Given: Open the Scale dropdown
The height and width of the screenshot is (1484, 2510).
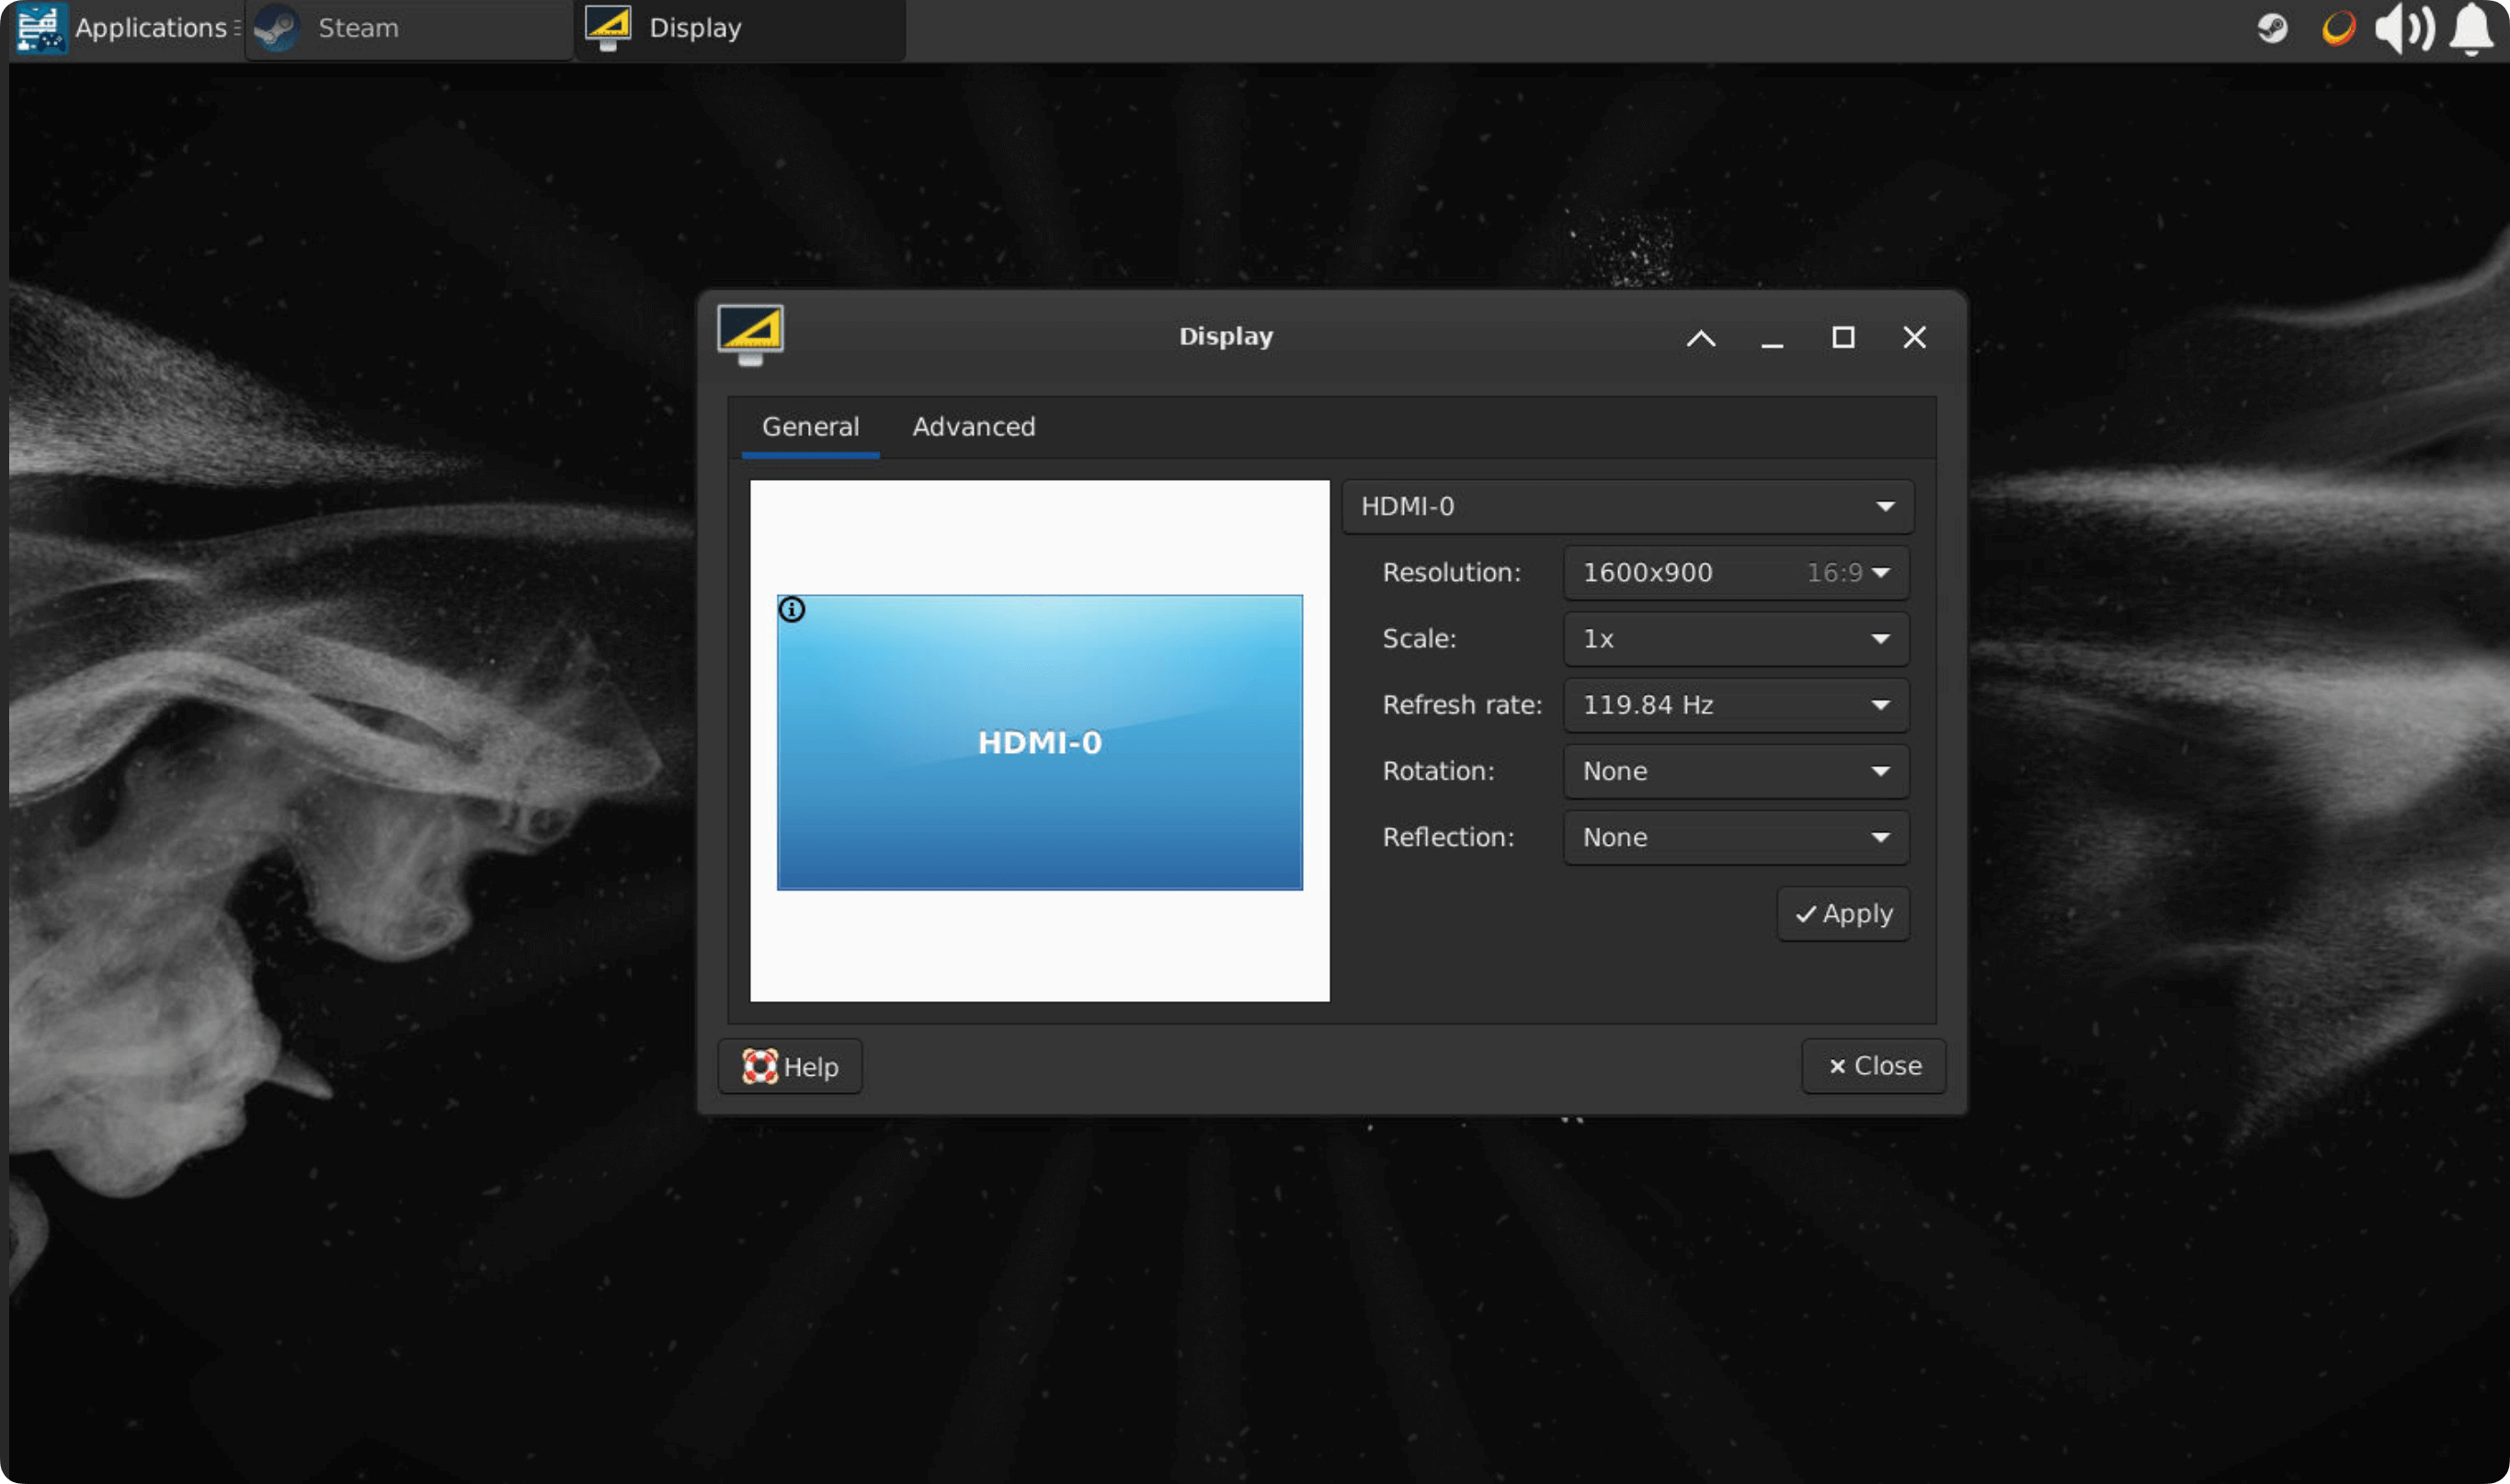Looking at the screenshot, I should (x=1734, y=638).
